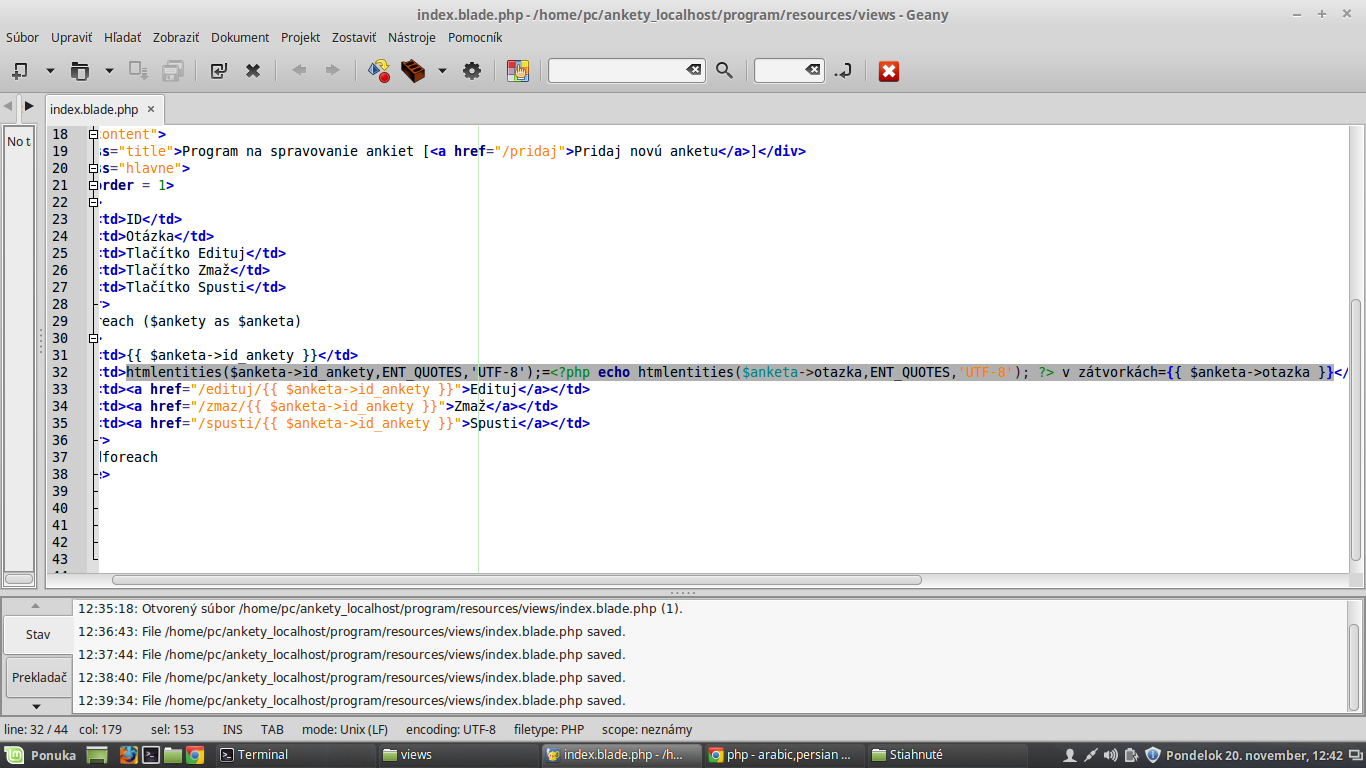The height and width of the screenshot is (768, 1366).
Task: Collapse the fold marker on line 18
Action: click(x=94, y=134)
